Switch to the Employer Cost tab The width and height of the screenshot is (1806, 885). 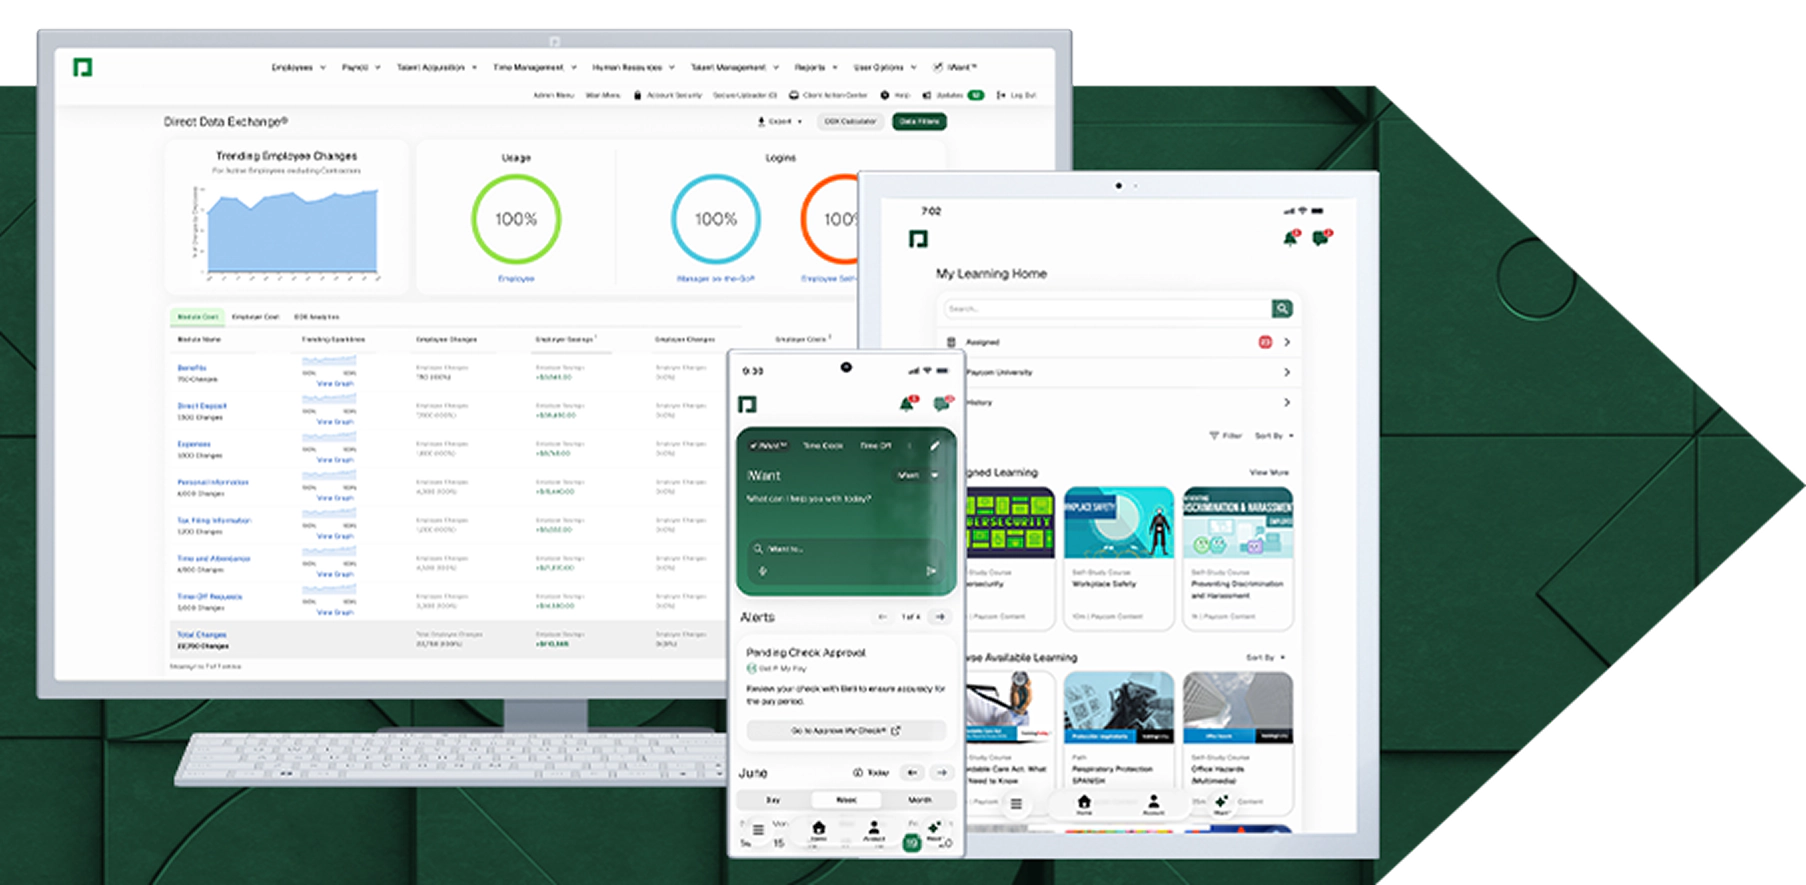pyautogui.click(x=256, y=317)
